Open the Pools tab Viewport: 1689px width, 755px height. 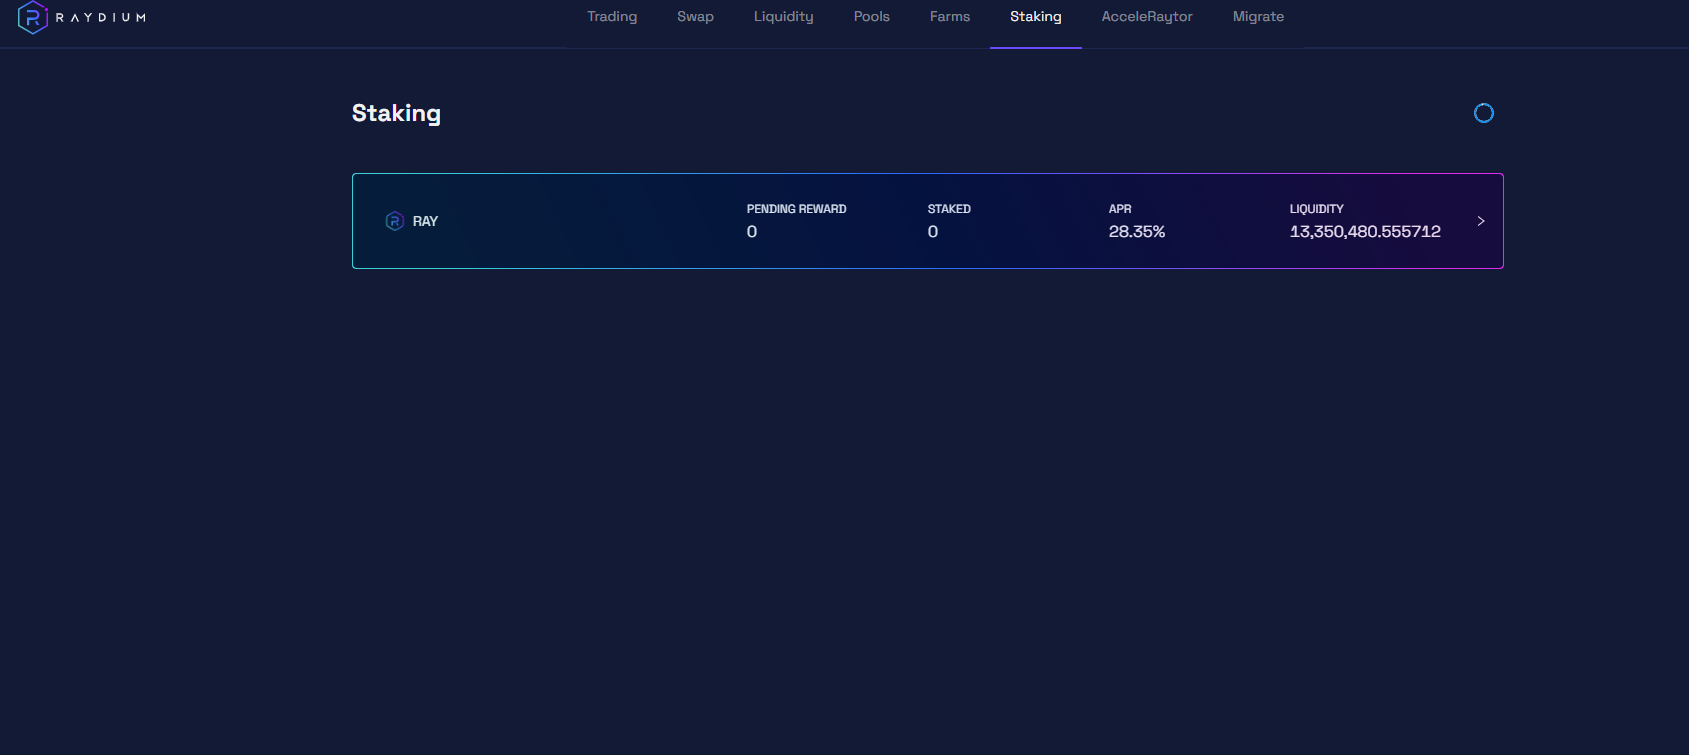872,17
